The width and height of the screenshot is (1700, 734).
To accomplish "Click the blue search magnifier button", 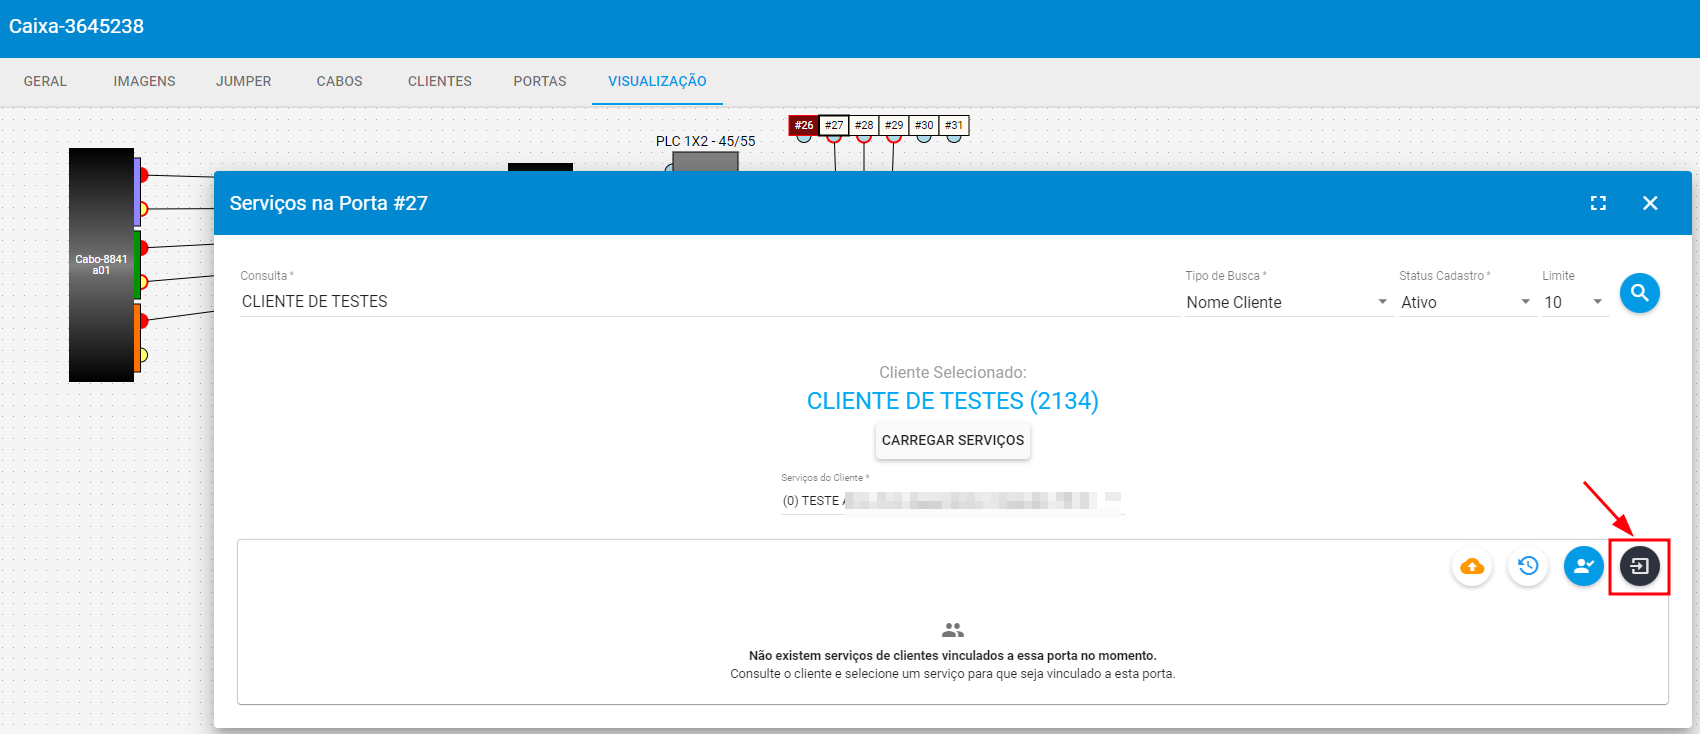I will click(1640, 293).
